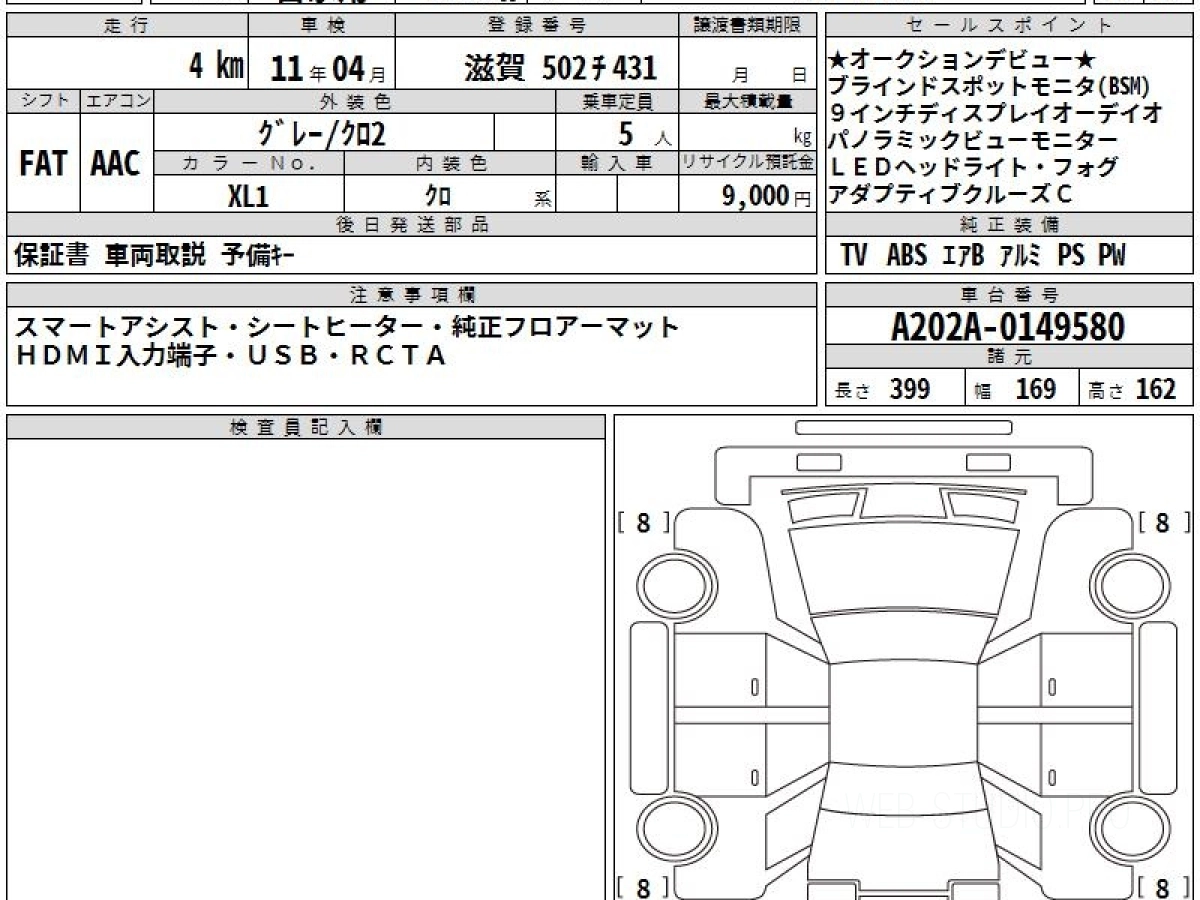
Task: Select the 諸元 header
Action: pyautogui.click(x=1009, y=357)
